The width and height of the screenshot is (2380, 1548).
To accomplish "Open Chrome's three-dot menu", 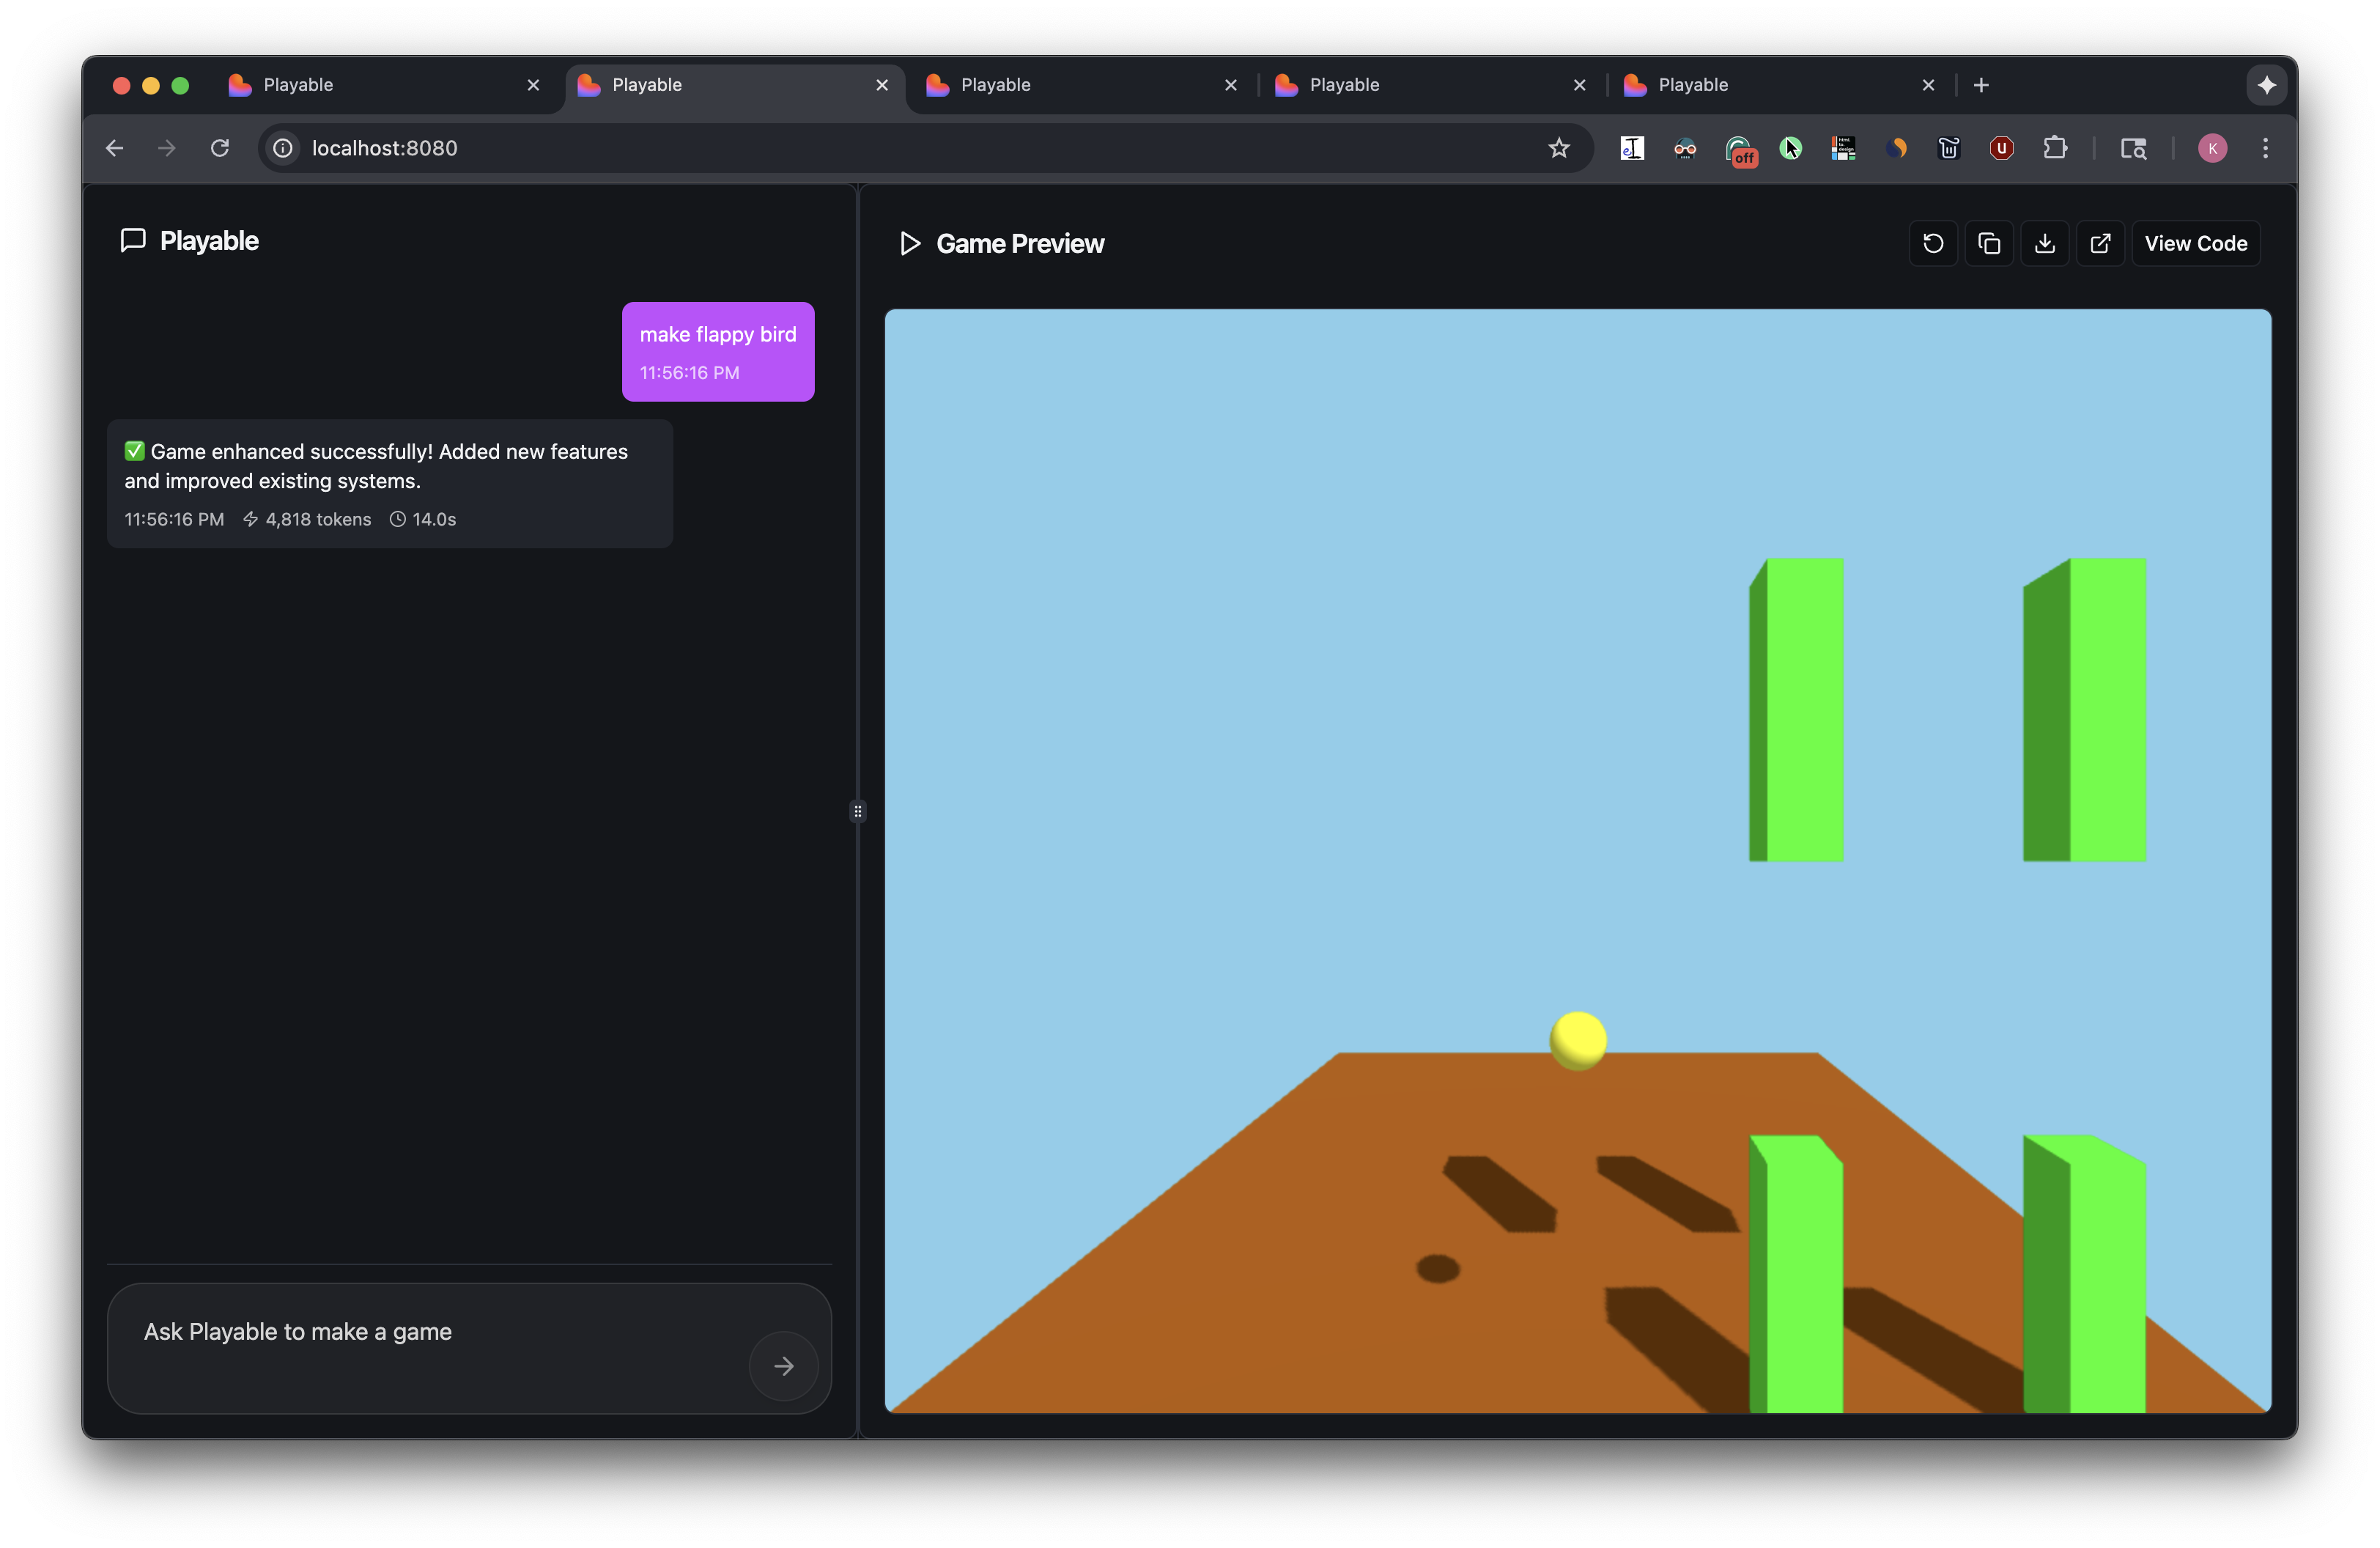I will [x=2266, y=148].
